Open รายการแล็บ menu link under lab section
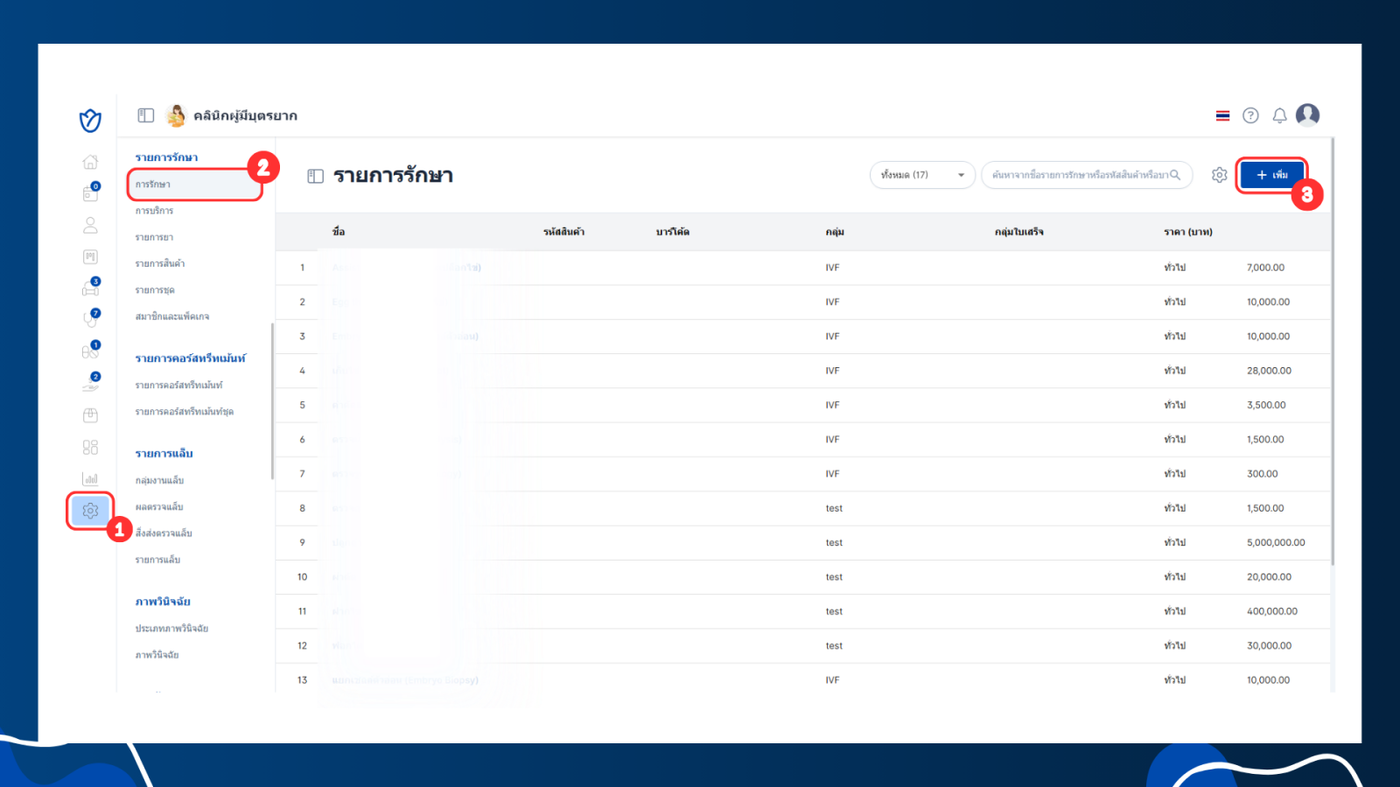The image size is (1400, 787). click(158, 560)
